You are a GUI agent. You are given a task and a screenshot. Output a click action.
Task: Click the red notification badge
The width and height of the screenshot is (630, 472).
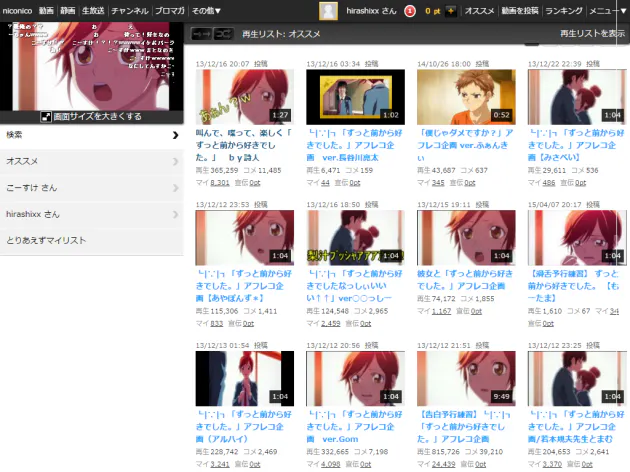(x=410, y=11)
